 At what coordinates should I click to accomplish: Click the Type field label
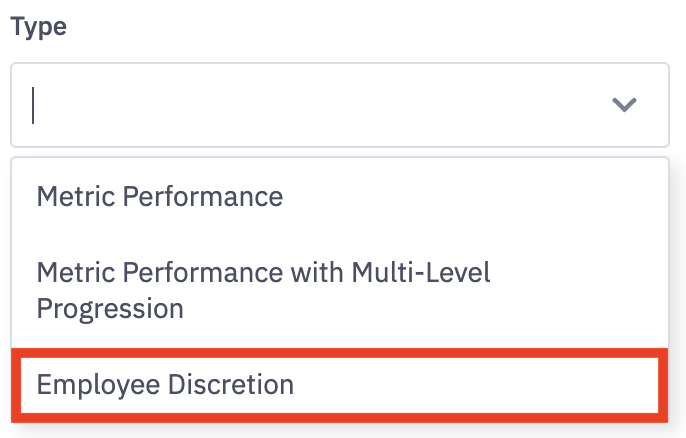(x=39, y=27)
